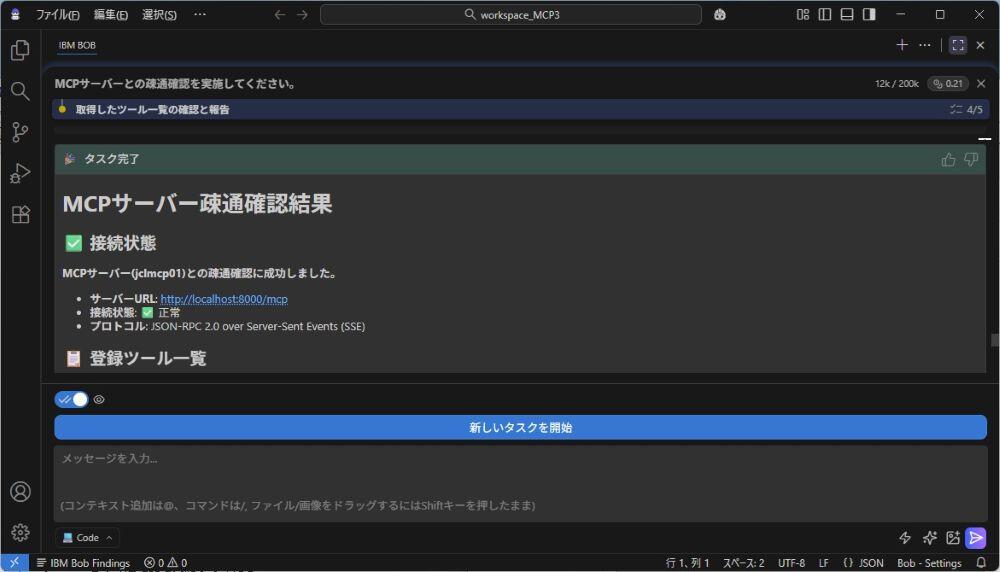This screenshot has height=572, width=1000.
Task: Click the 12k / 200k token counter
Action: pyautogui.click(x=897, y=84)
